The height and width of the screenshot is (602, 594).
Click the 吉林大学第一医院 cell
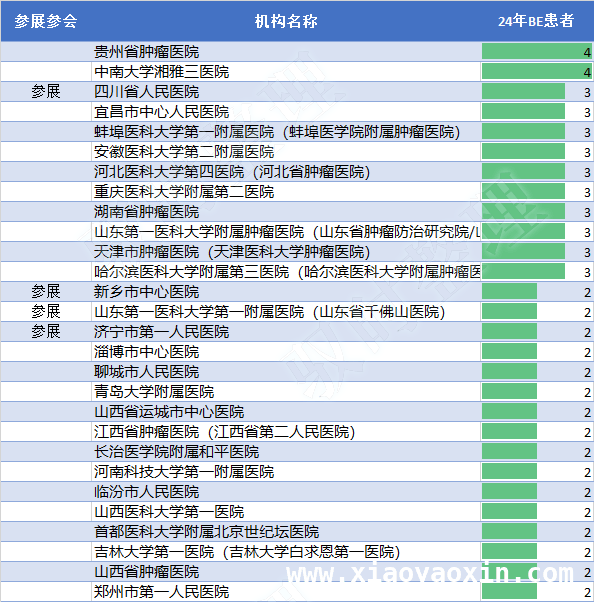(x=286, y=551)
